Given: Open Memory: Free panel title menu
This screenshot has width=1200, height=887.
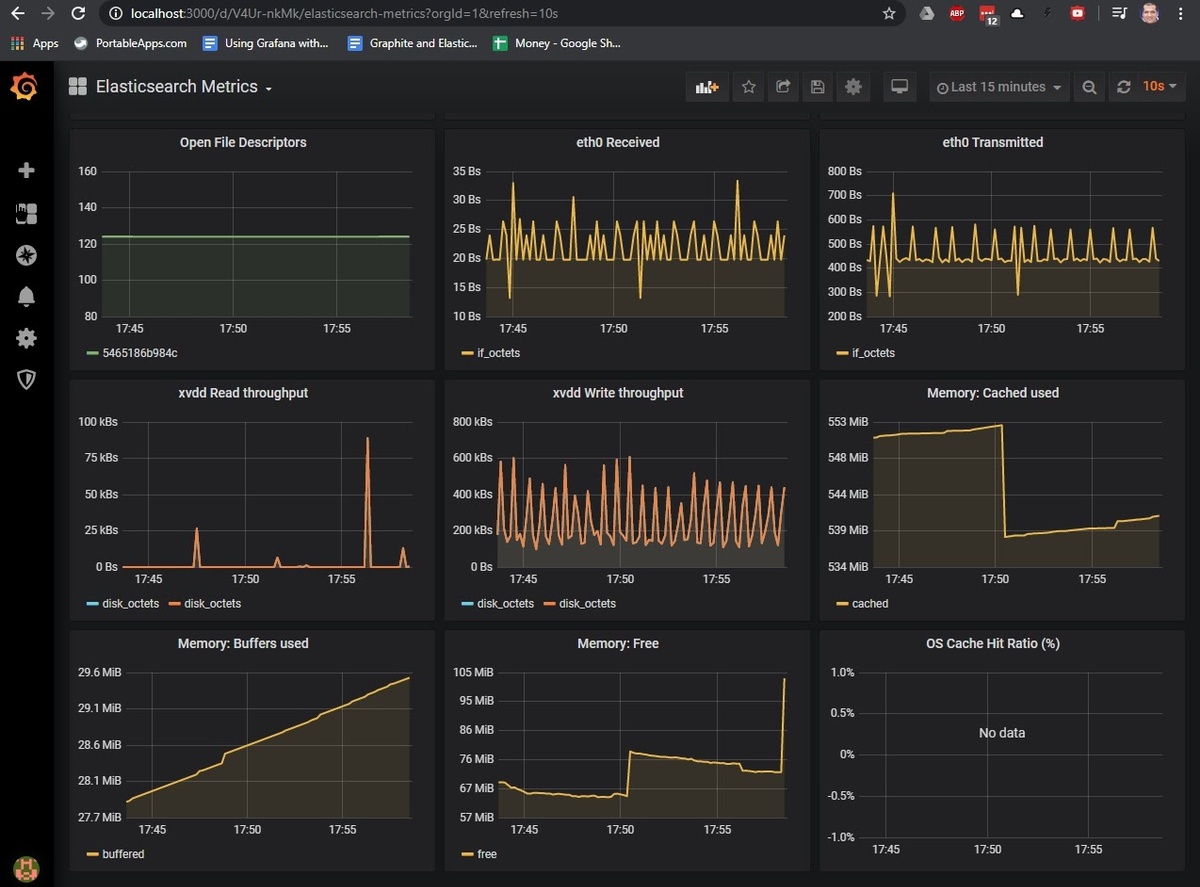Looking at the screenshot, I should point(618,643).
